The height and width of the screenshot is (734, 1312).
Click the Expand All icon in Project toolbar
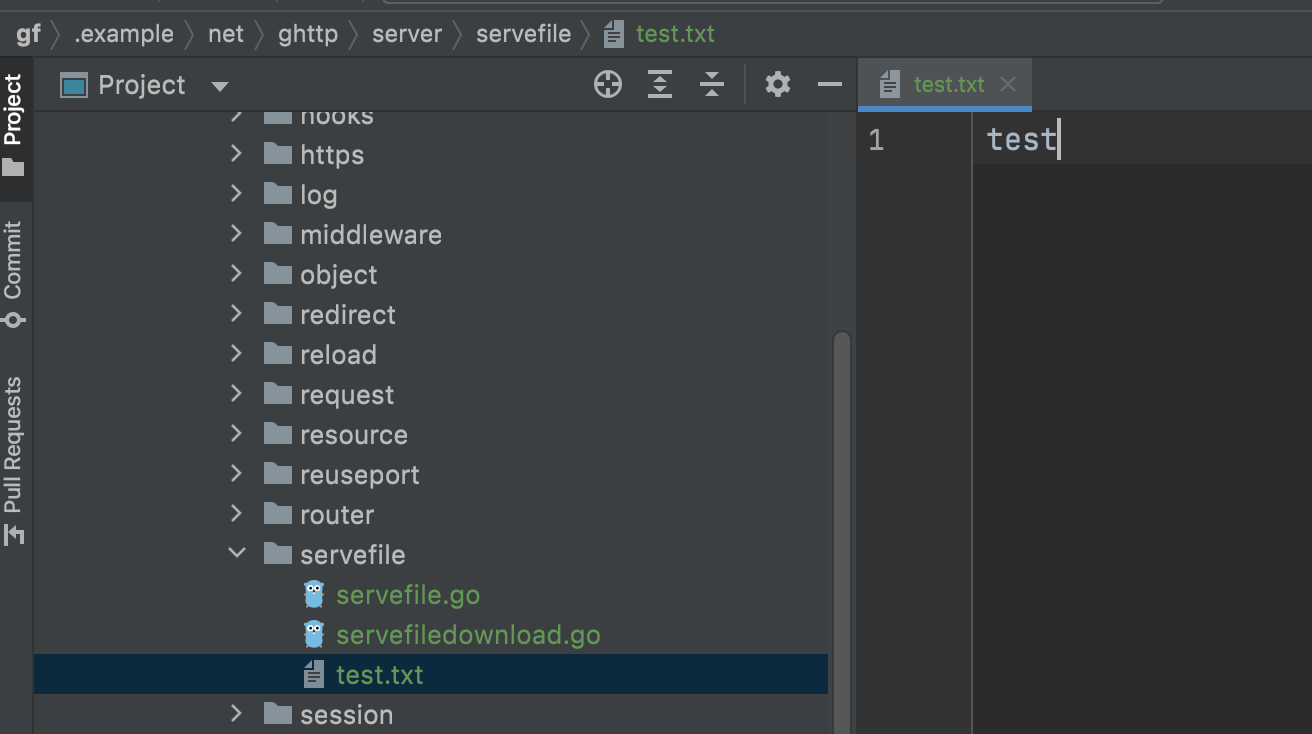660,85
